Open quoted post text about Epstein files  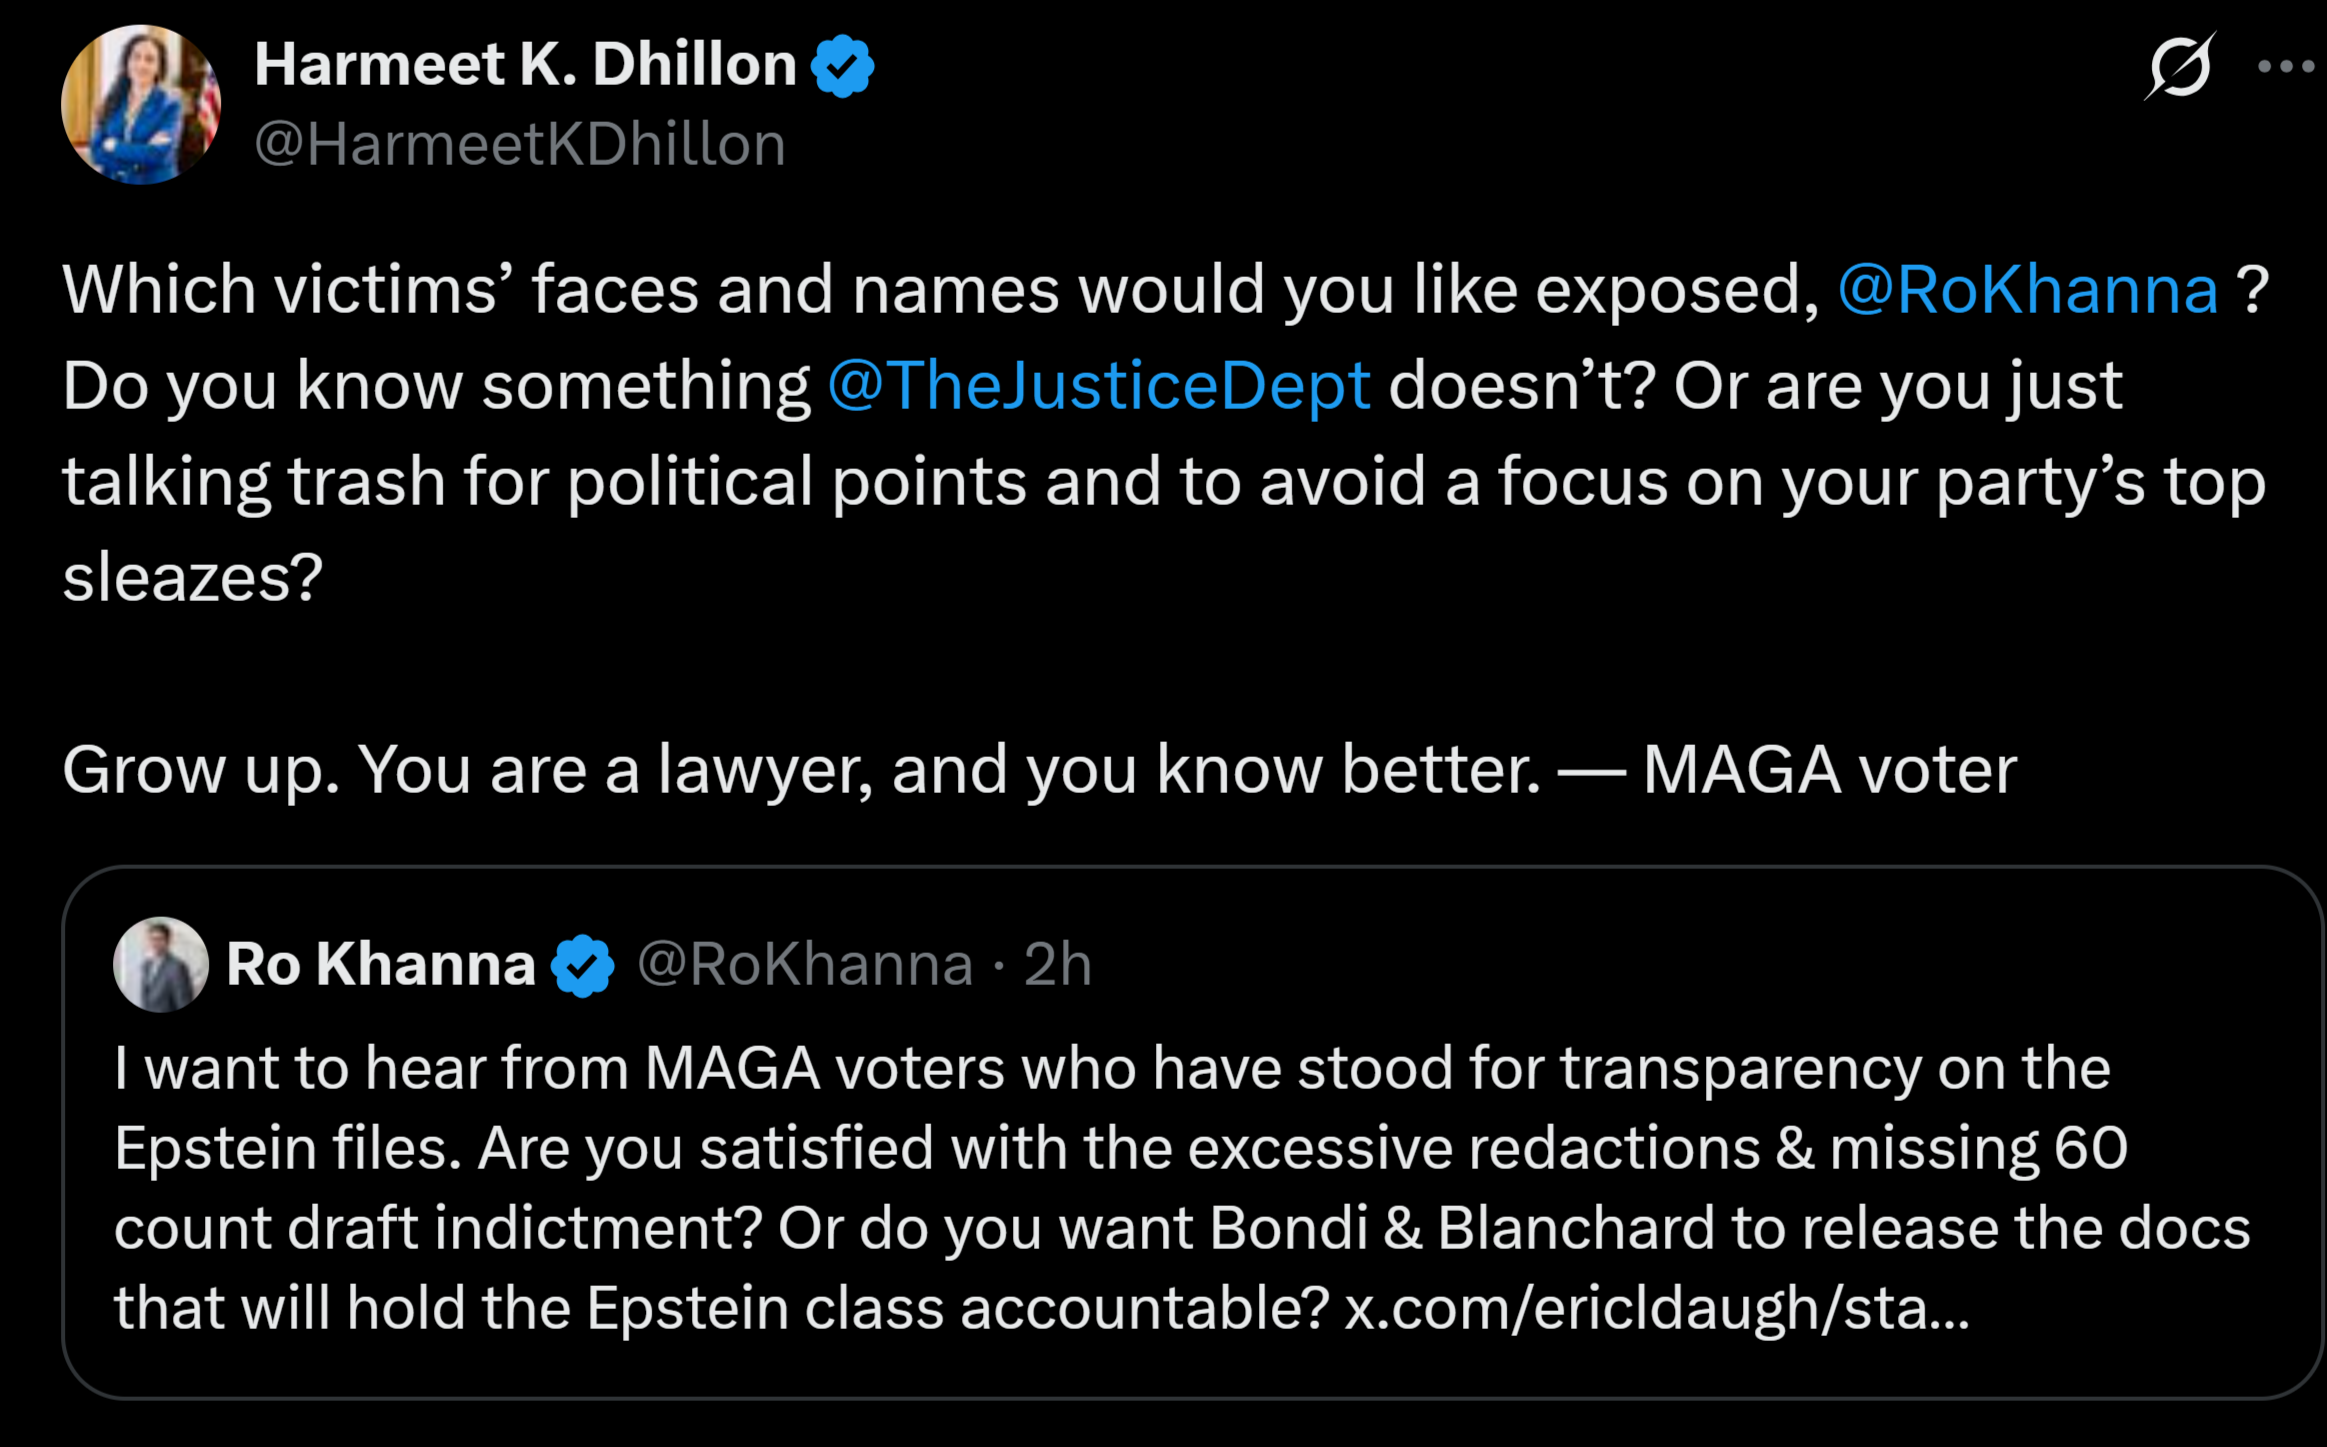click(1182, 1188)
